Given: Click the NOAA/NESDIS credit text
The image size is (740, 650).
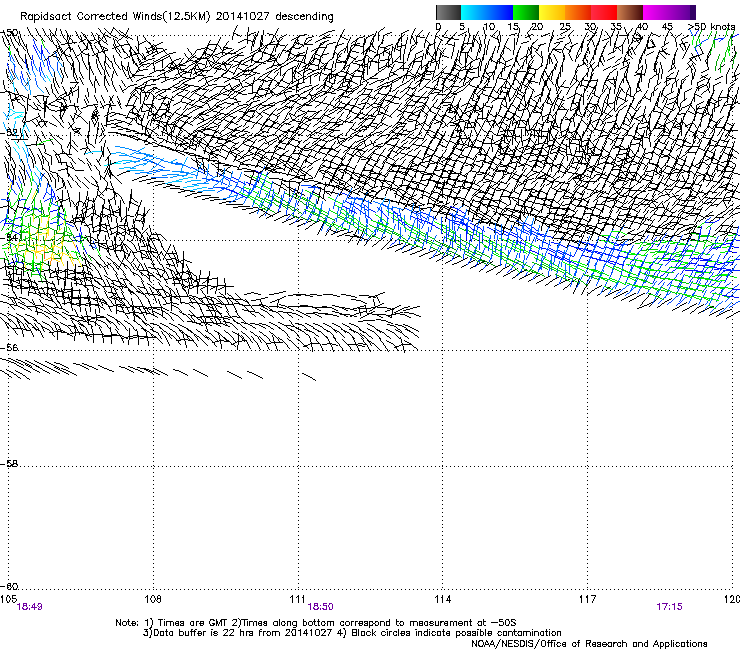Looking at the screenshot, I should [x=589, y=644].
